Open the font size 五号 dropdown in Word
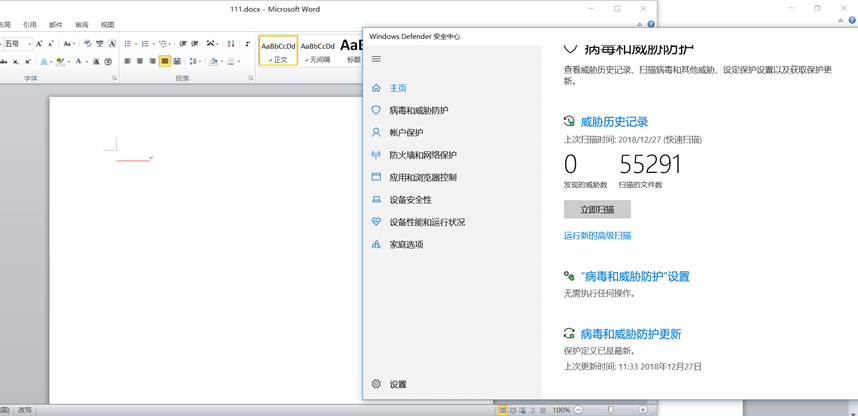858x416 pixels. 30,44
